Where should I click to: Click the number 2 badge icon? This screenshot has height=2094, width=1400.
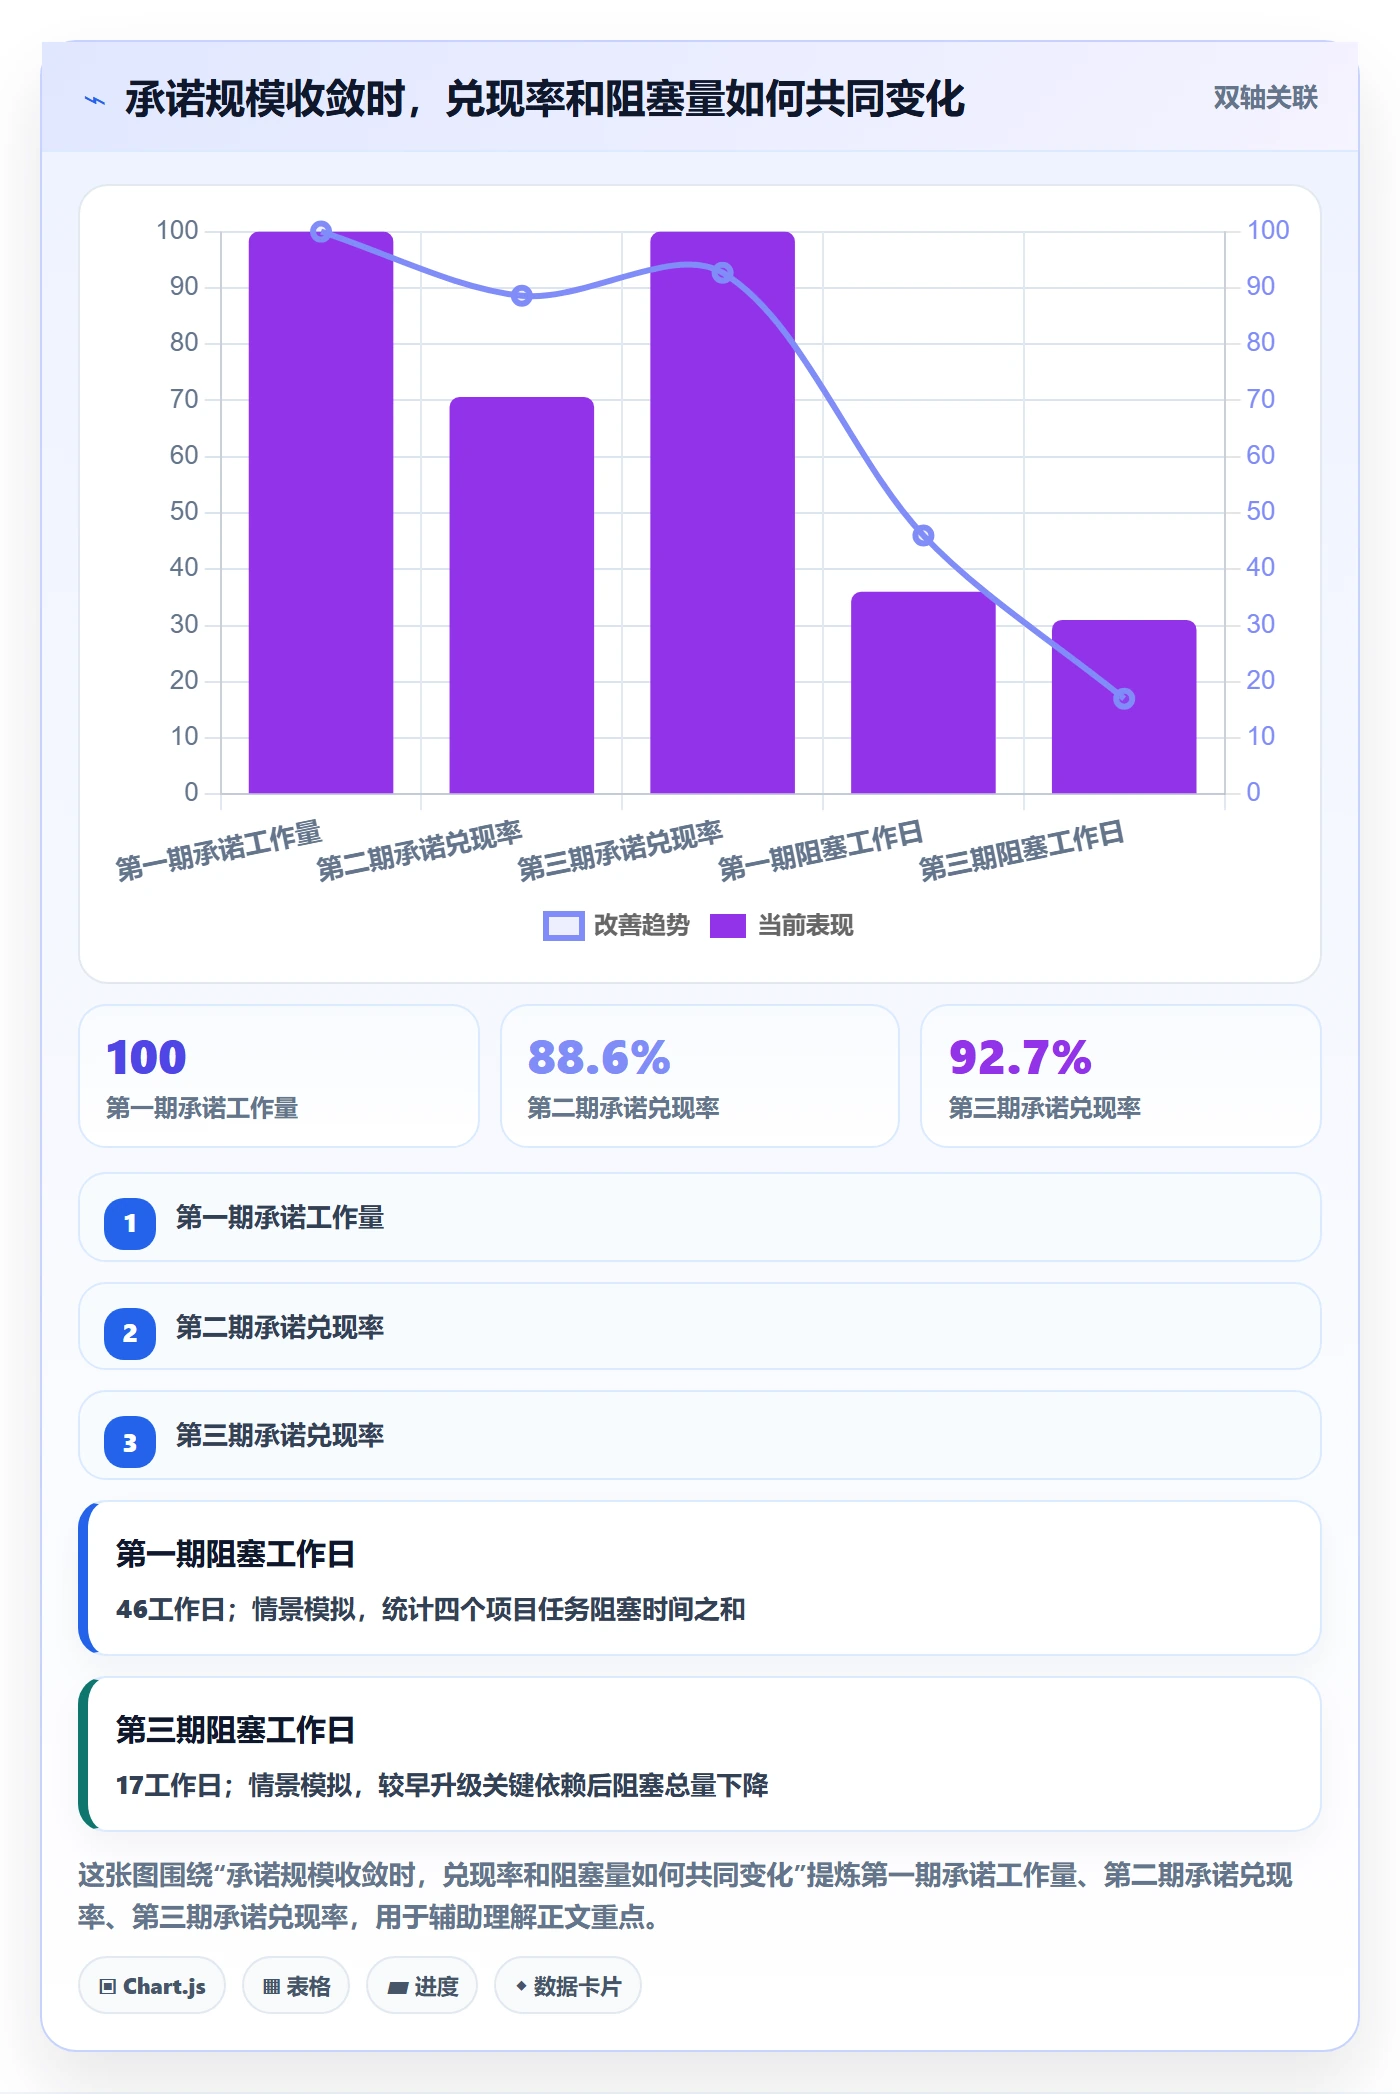(130, 1333)
